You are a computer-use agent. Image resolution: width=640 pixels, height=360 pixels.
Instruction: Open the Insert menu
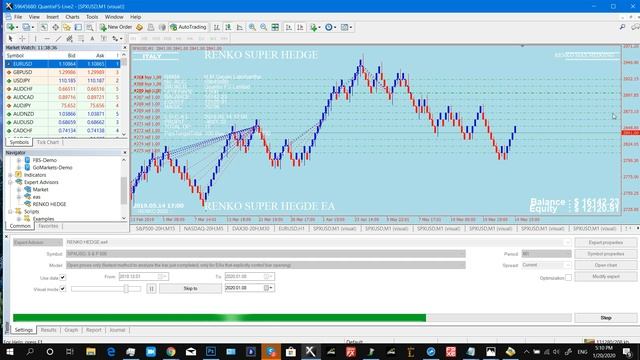coord(52,17)
